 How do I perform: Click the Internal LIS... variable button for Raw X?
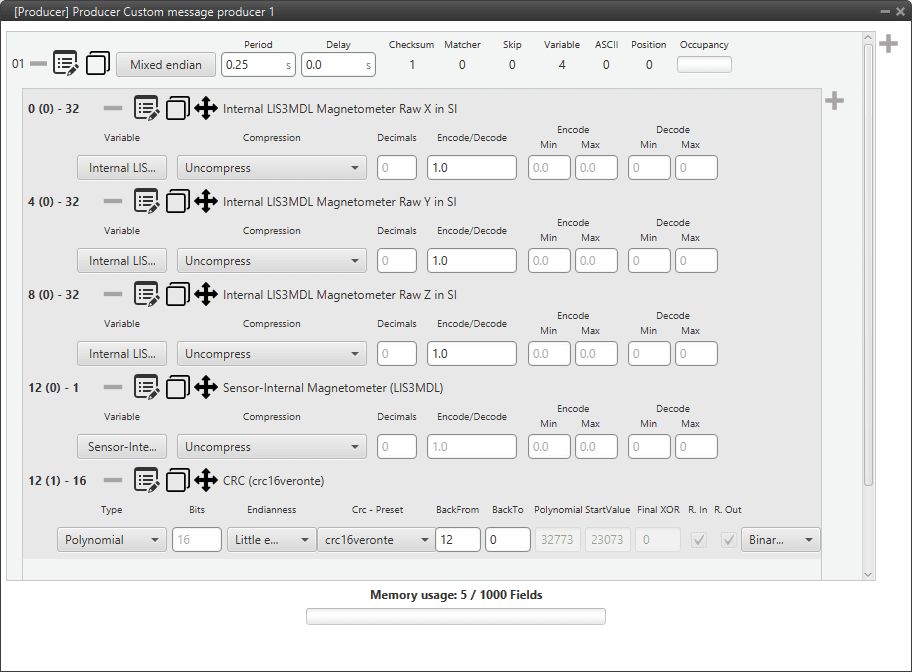click(x=122, y=168)
